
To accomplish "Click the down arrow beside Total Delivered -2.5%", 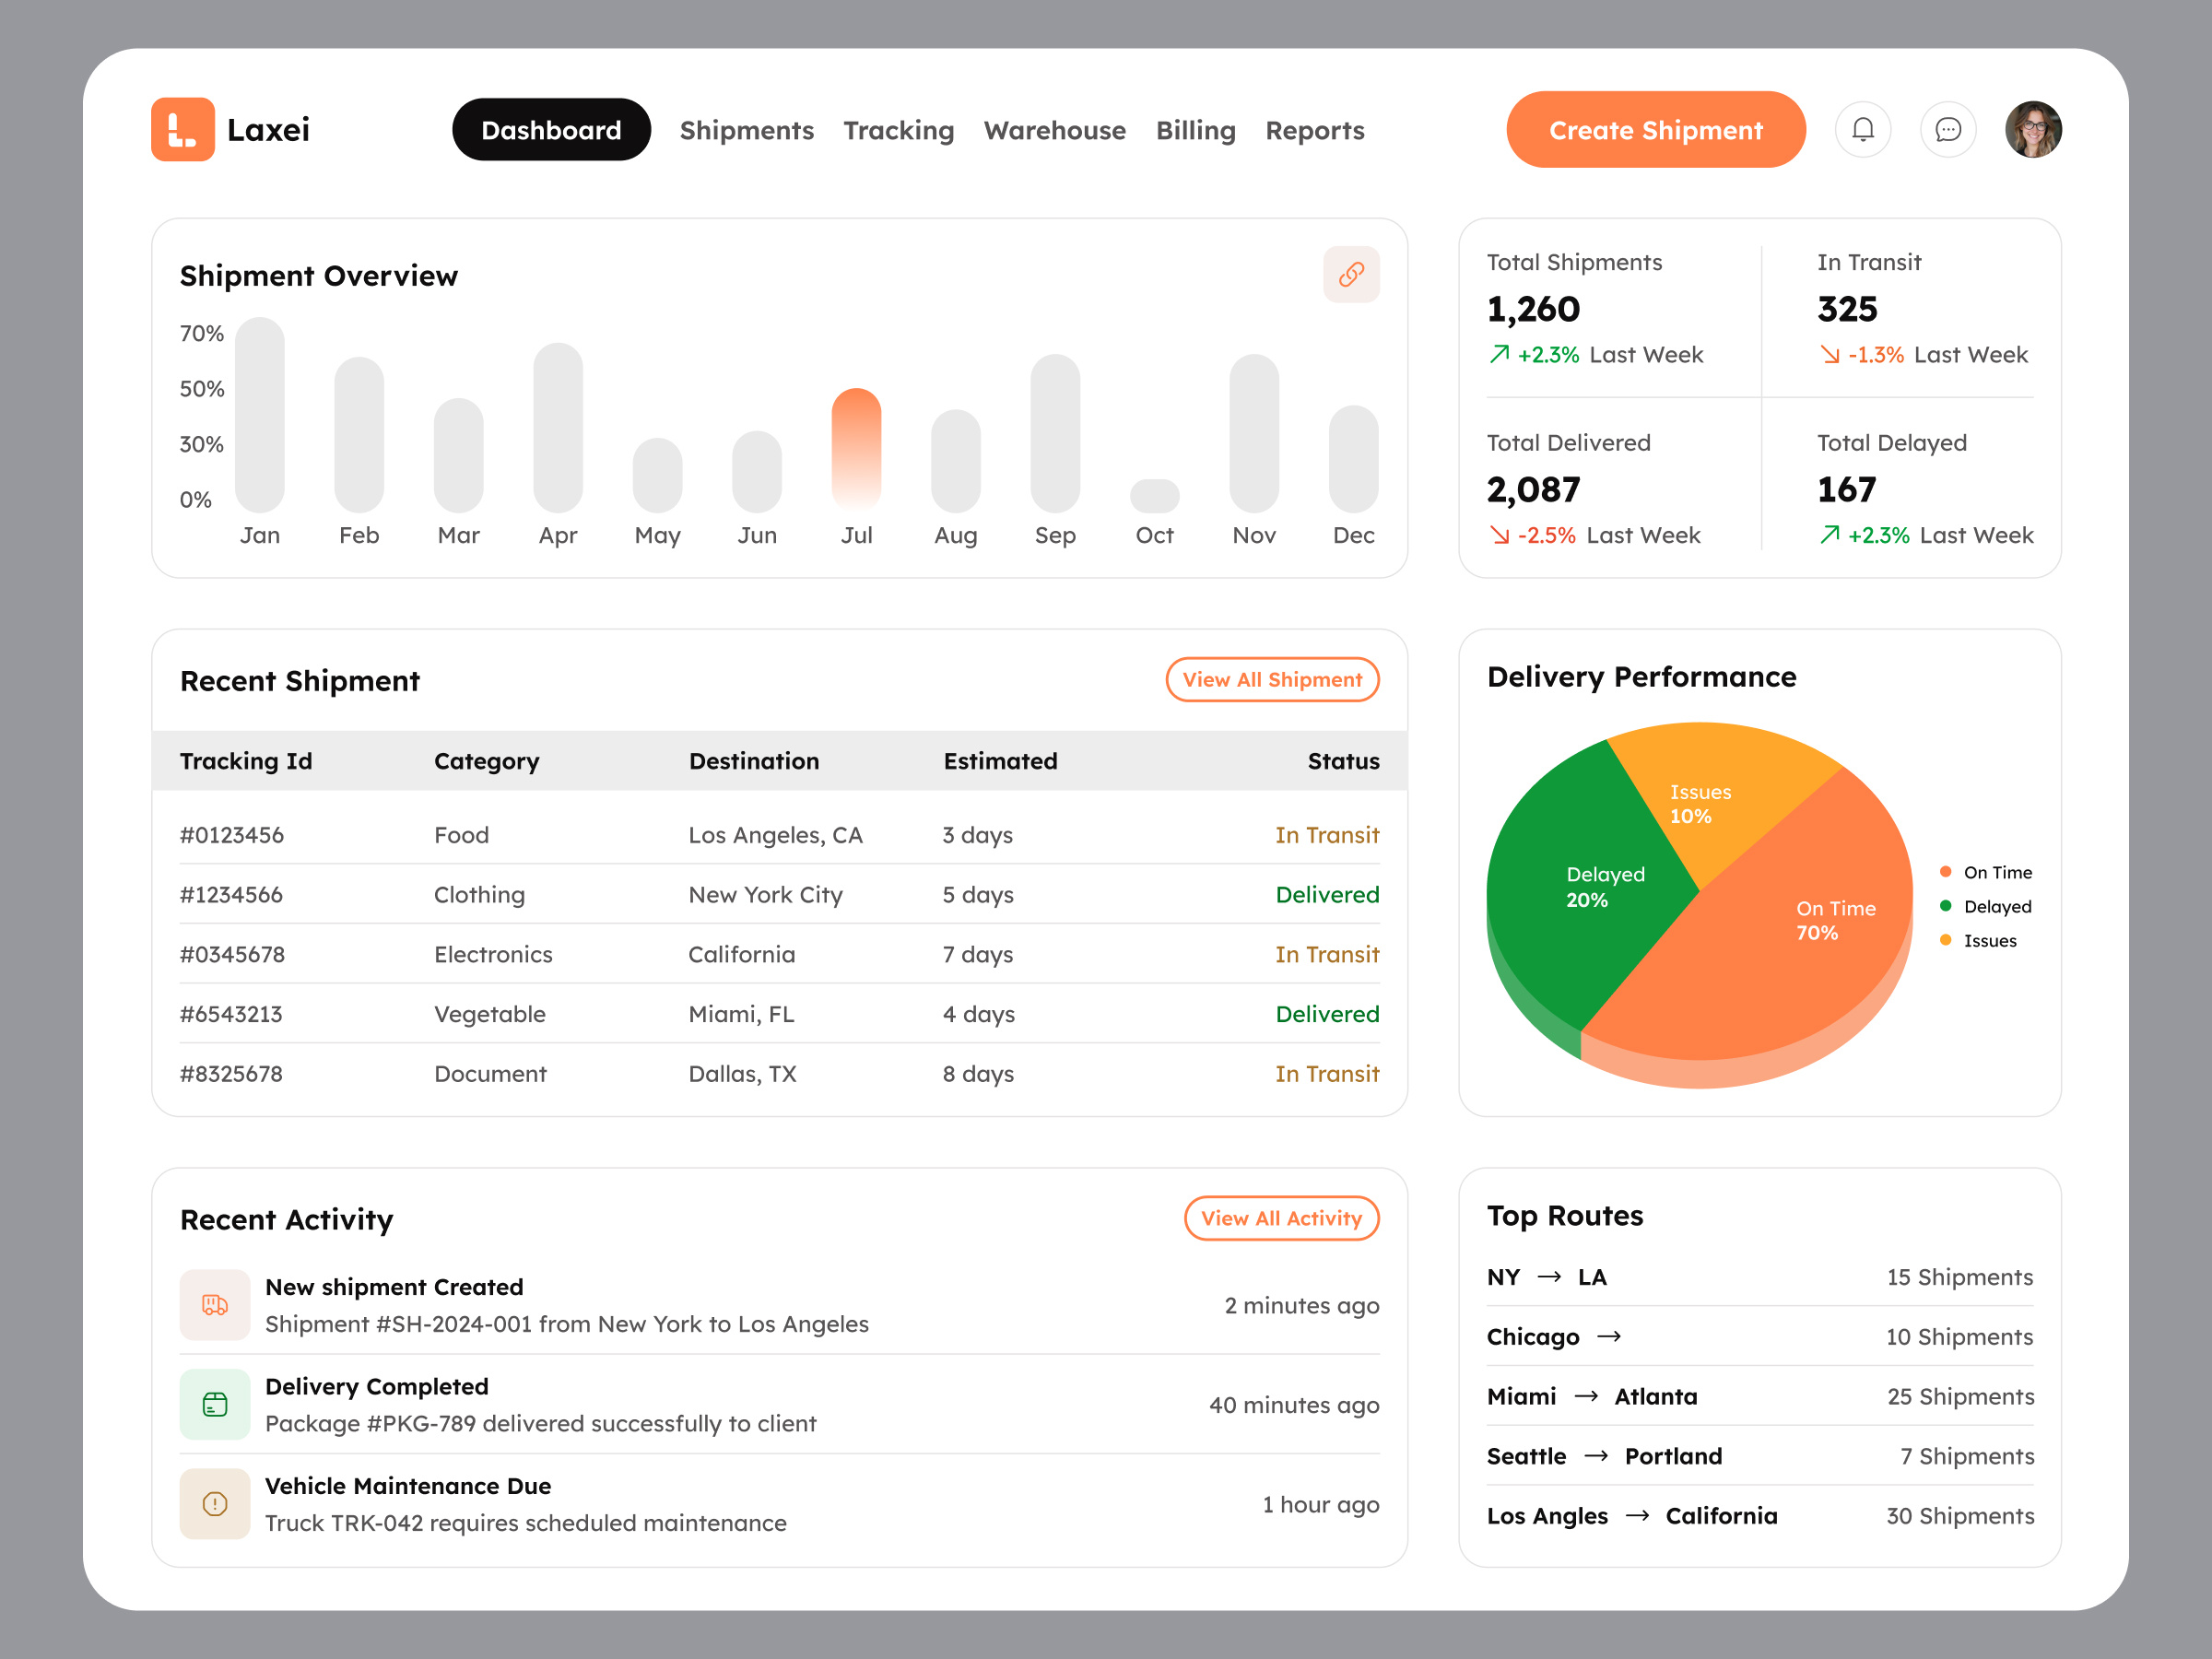I will 1499,535.
